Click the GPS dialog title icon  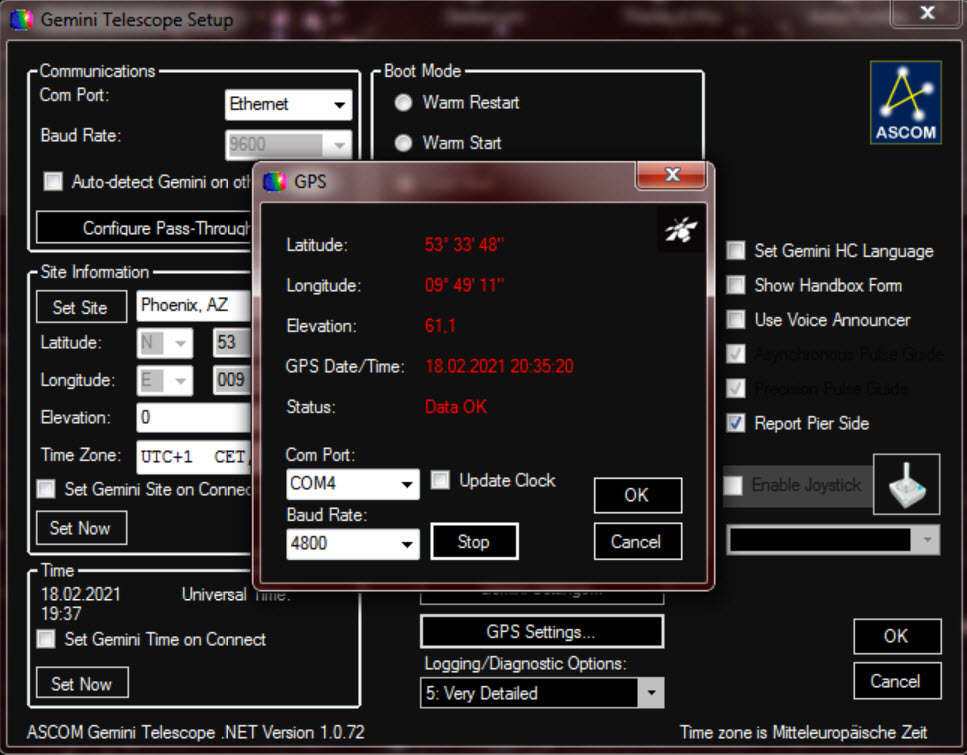click(x=275, y=181)
